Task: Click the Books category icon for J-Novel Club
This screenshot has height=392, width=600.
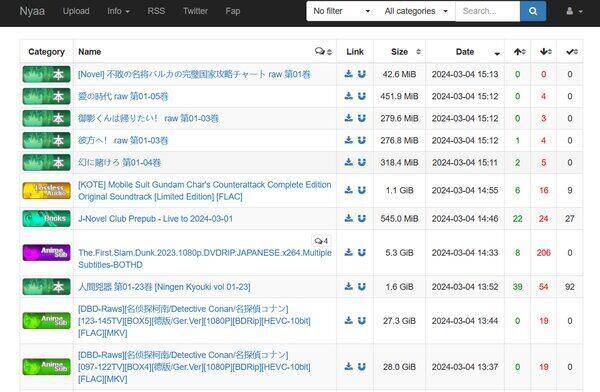Action: pyautogui.click(x=46, y=219)
